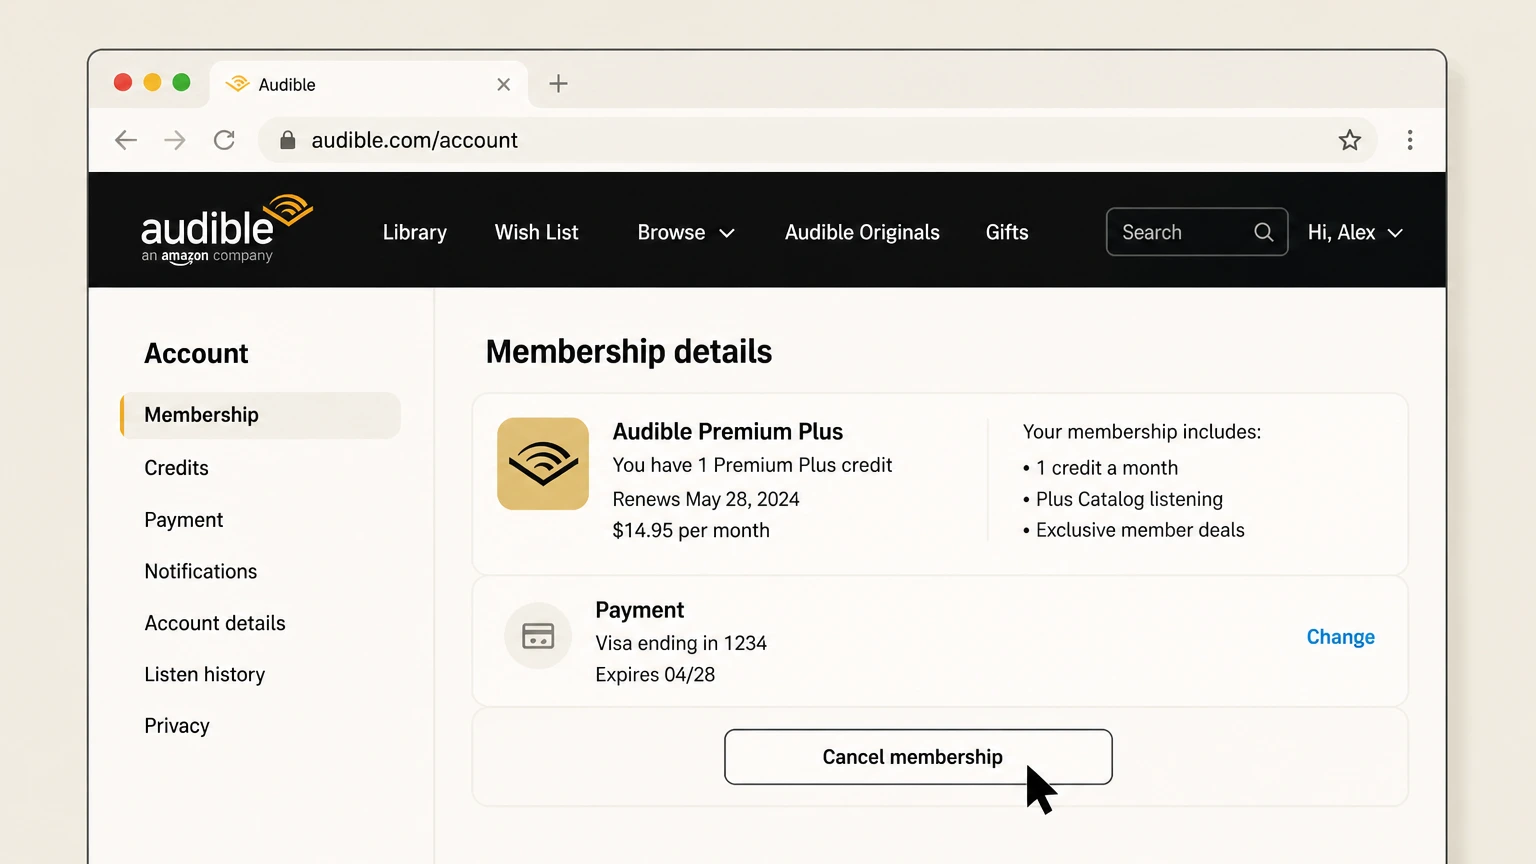Viewport: 1536px width, 864px height.
Task: Click the search magnifier icon
Action: (1264, 232)
